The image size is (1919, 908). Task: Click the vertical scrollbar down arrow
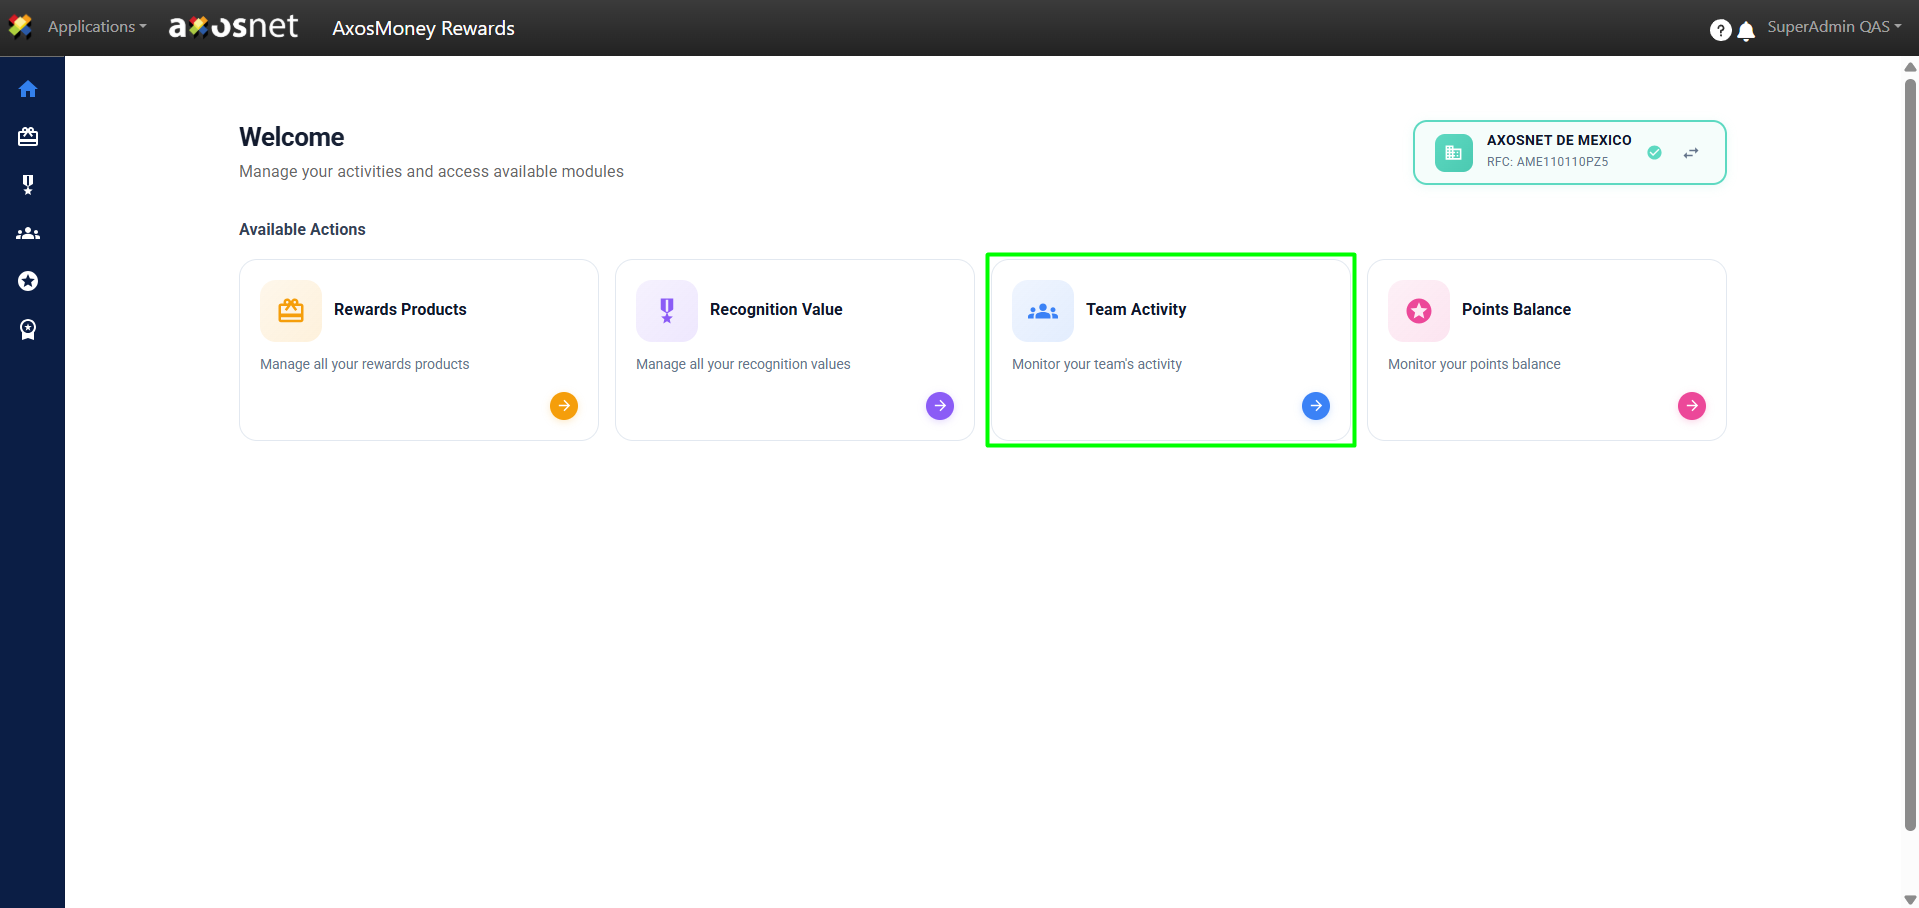pyautogui.click(x=1910, y=899)
